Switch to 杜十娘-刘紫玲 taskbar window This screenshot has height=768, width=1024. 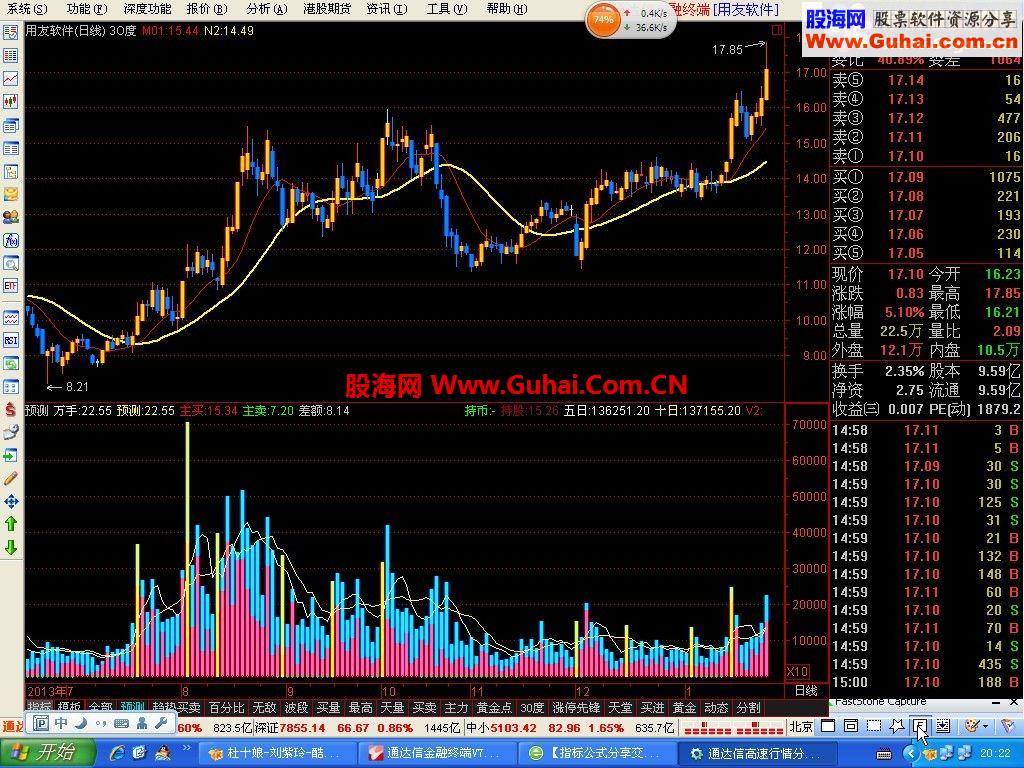coord(276,752)
